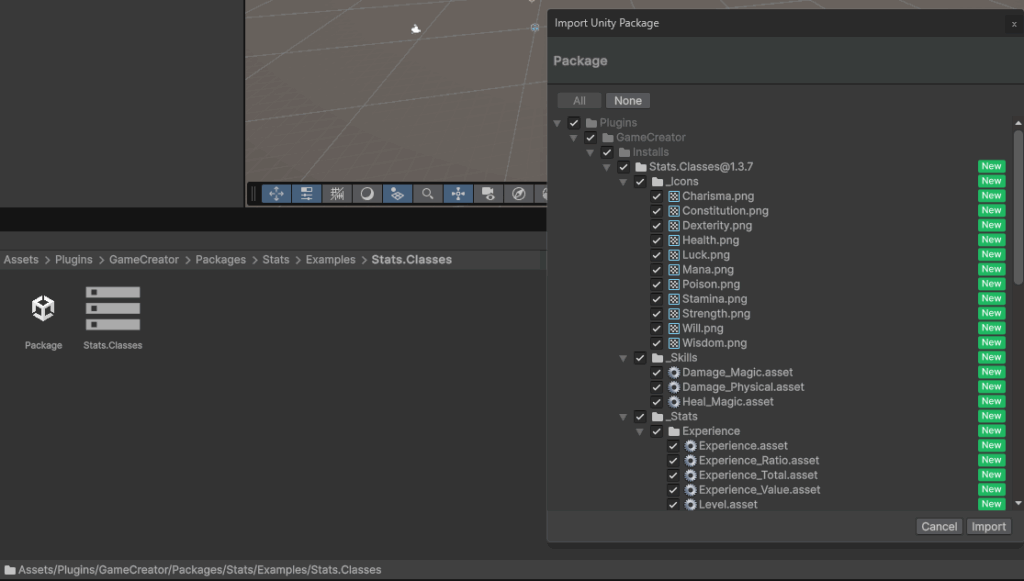Go to Plugins in the breadcrumb path
1024x581 pixels.
tap(74, 260)
